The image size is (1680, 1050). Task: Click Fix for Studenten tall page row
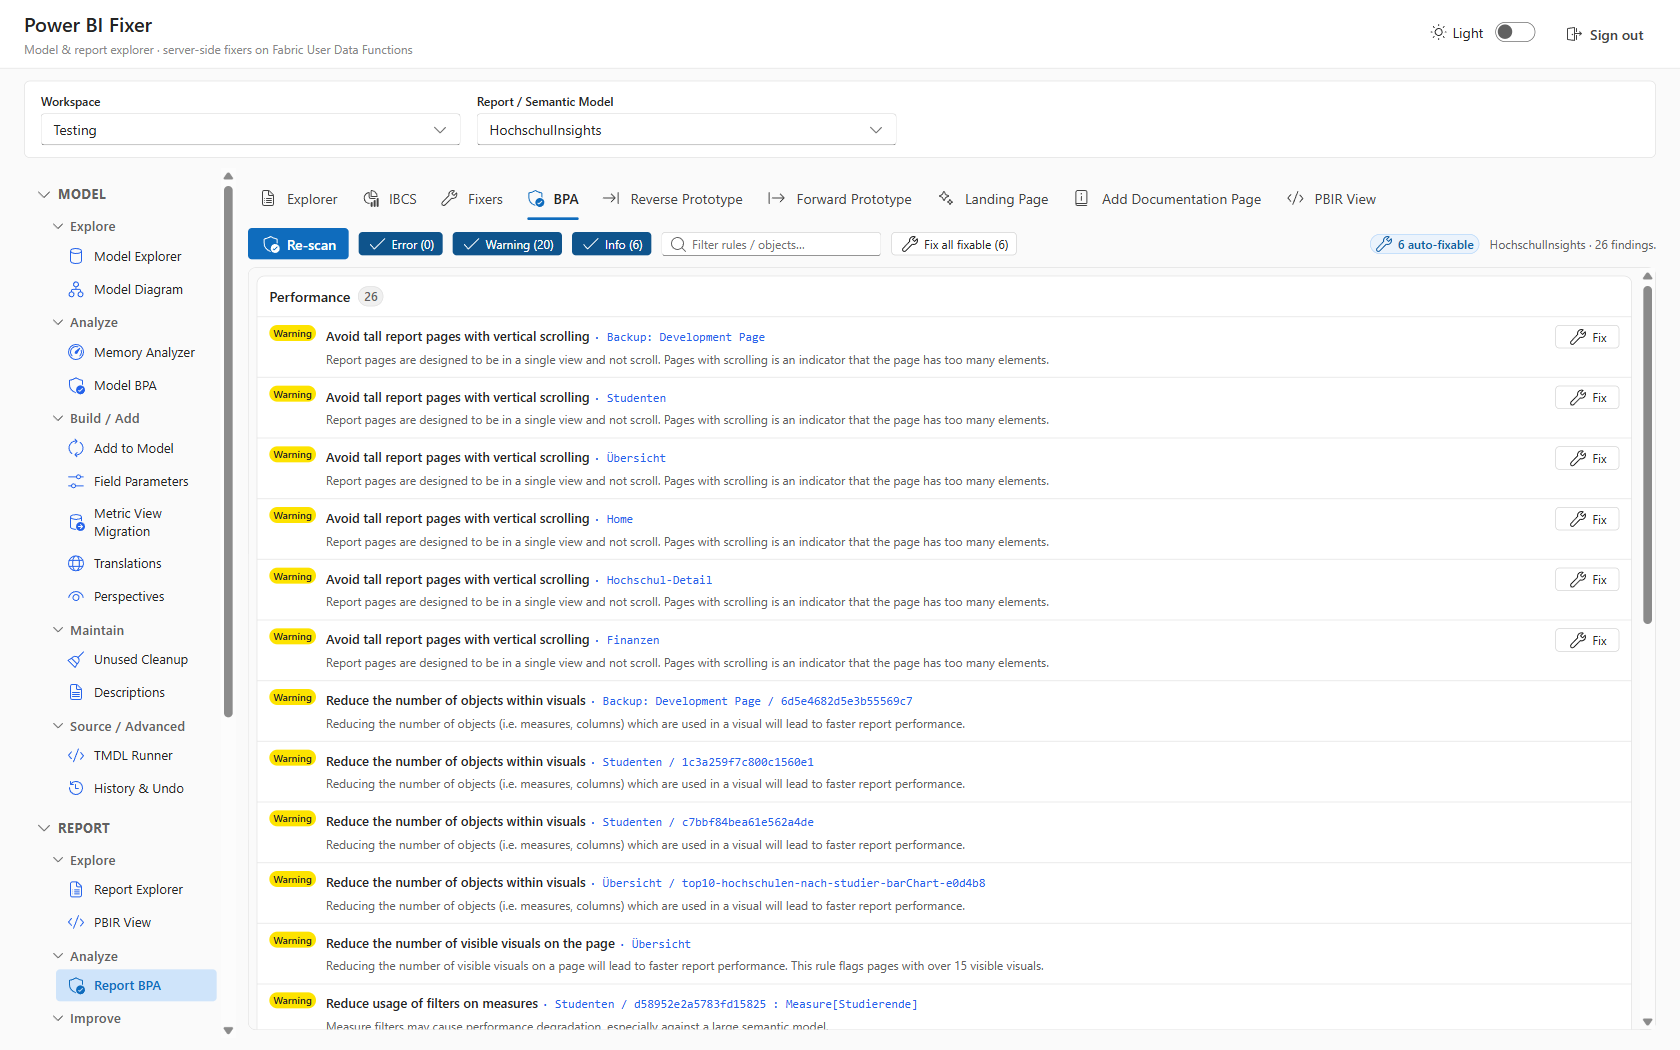1587,398
